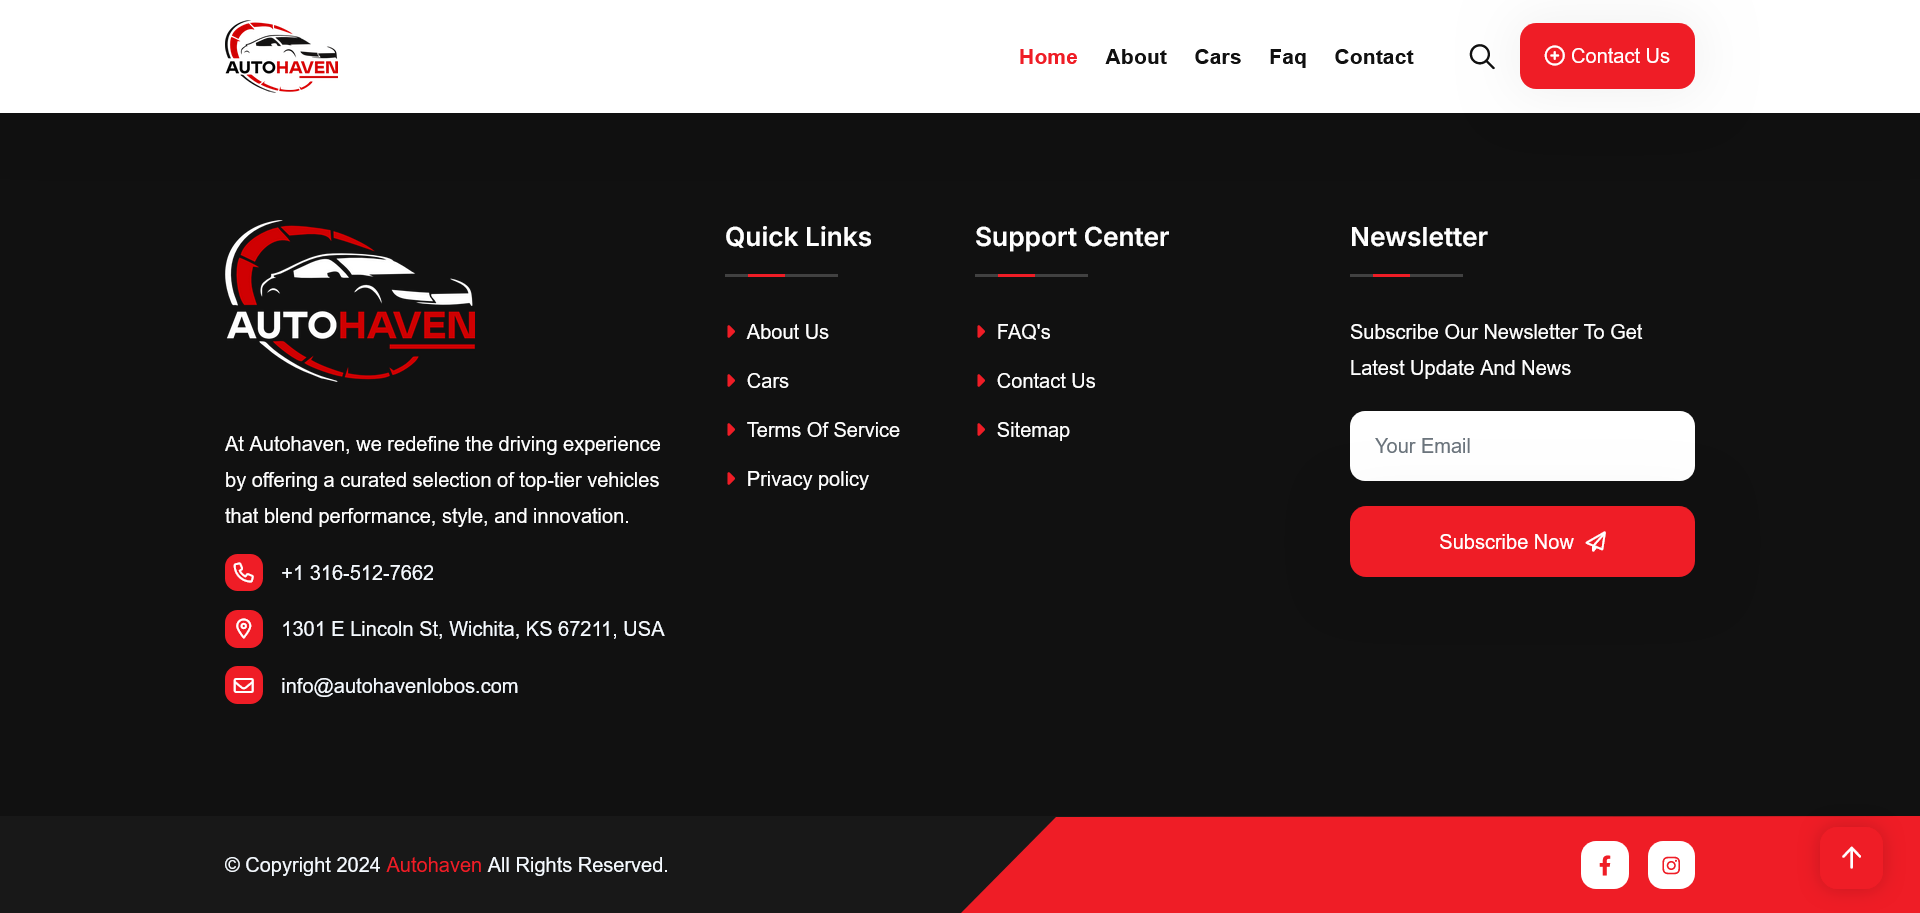Image resolution: width=1920 pixels, height=913 pixels.
Task: Click the large Autohaven footer logo
Action: coord(351,301)
